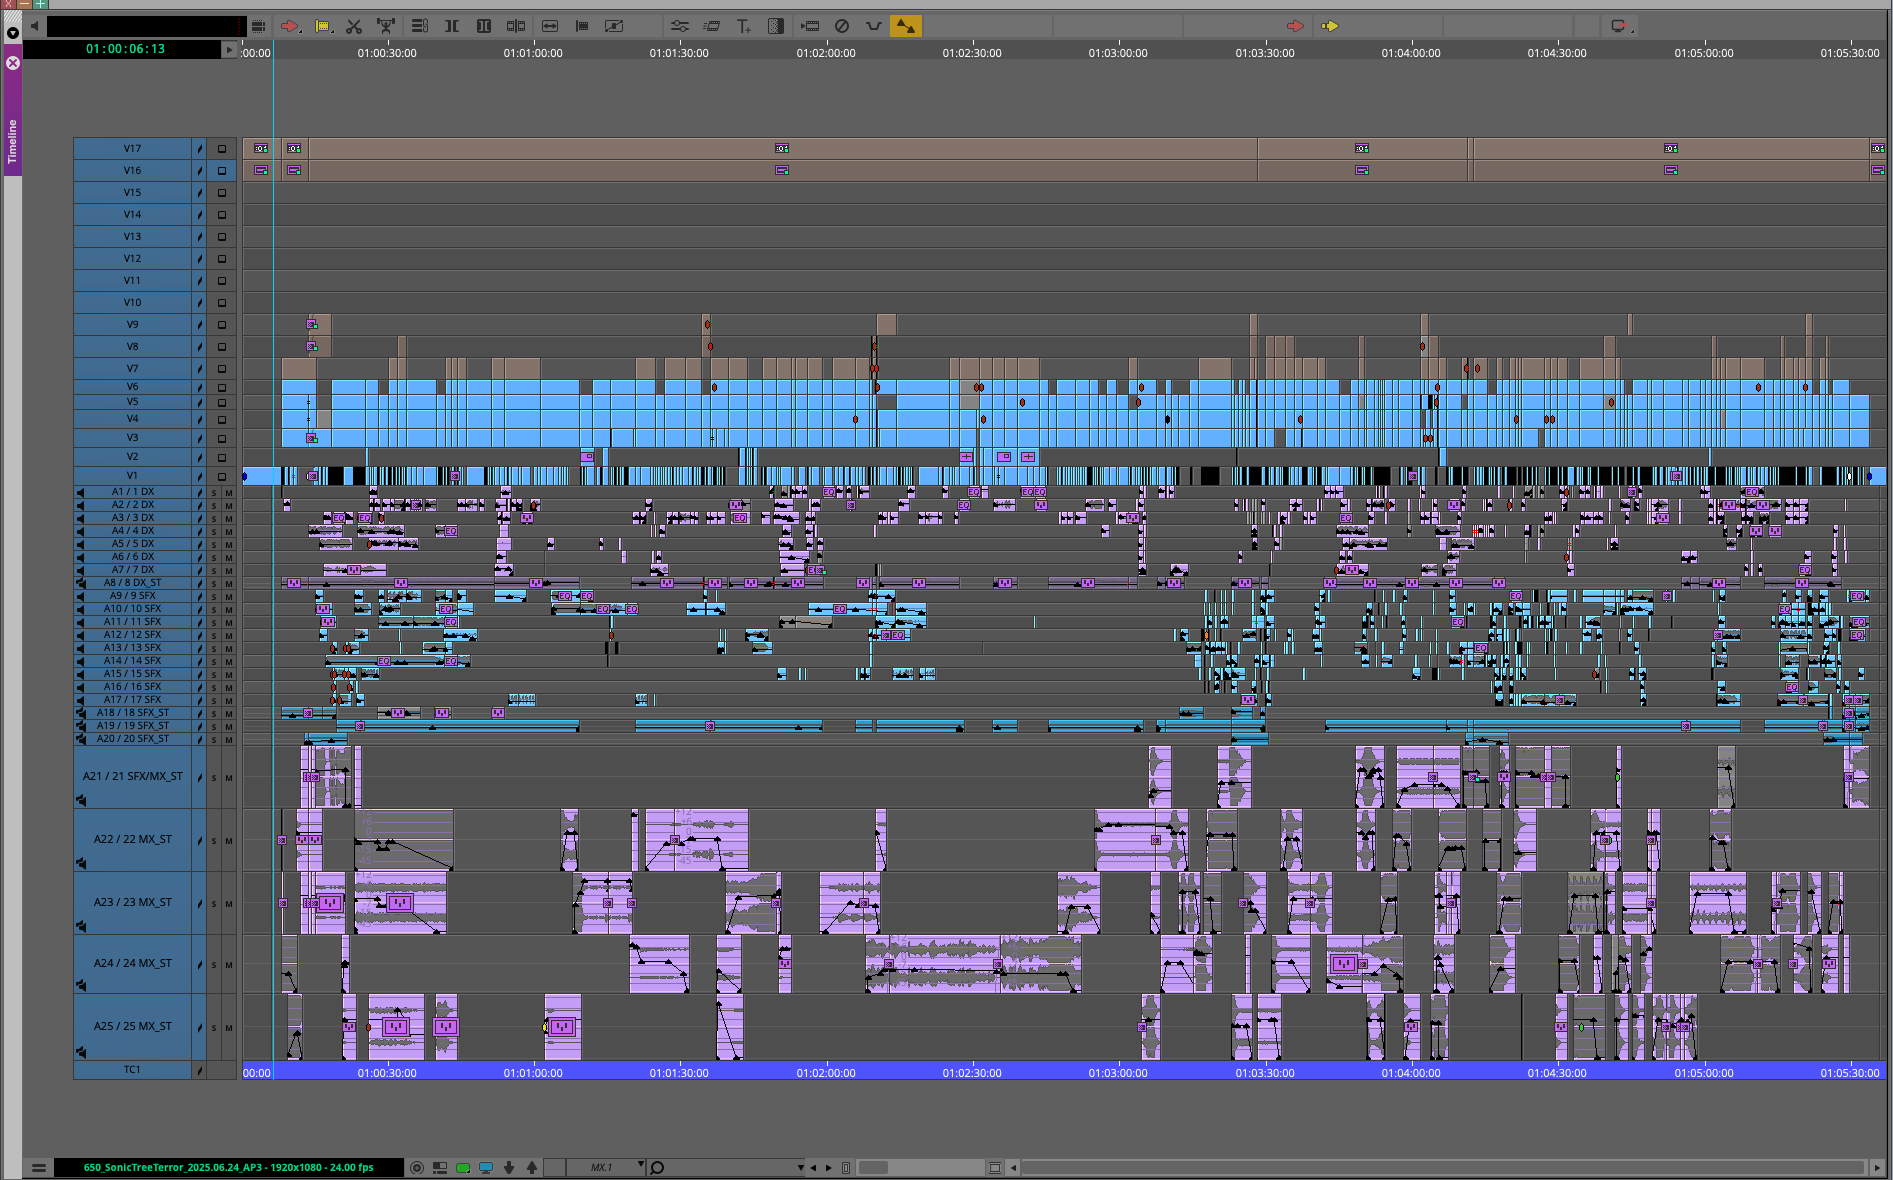This screenshot has width=1893, height=1180.
Task: Click the no-entry circle icon in toolbar
Action: tap(842, 26)
